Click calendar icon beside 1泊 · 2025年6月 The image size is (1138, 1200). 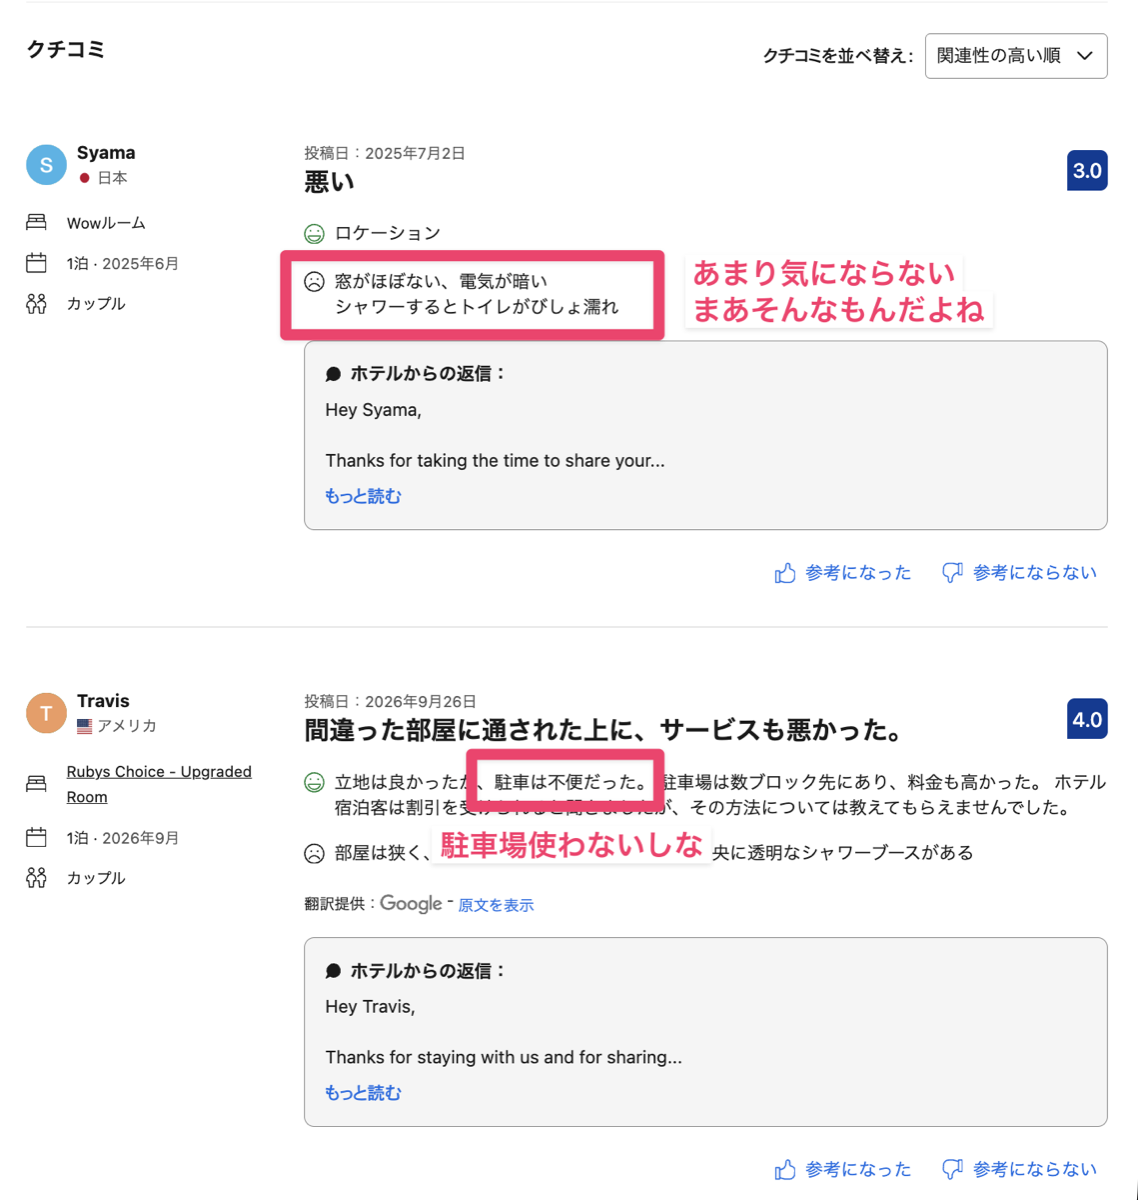37,263
